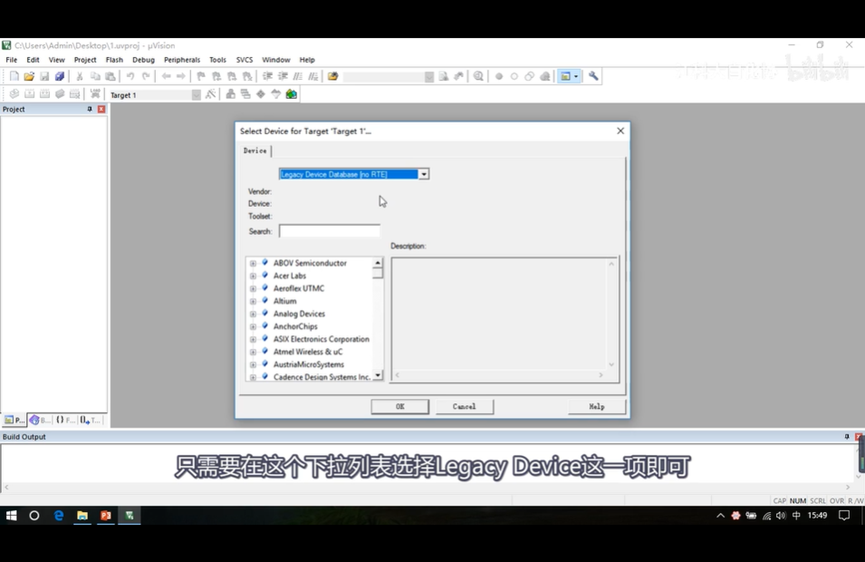Open the Flash menu
This screenshot has width=865, height=562.
114,60
